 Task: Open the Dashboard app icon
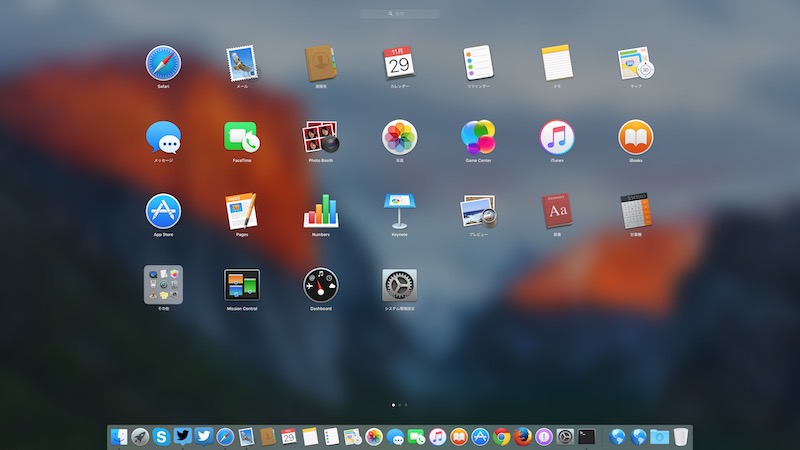tap(321, 285)
